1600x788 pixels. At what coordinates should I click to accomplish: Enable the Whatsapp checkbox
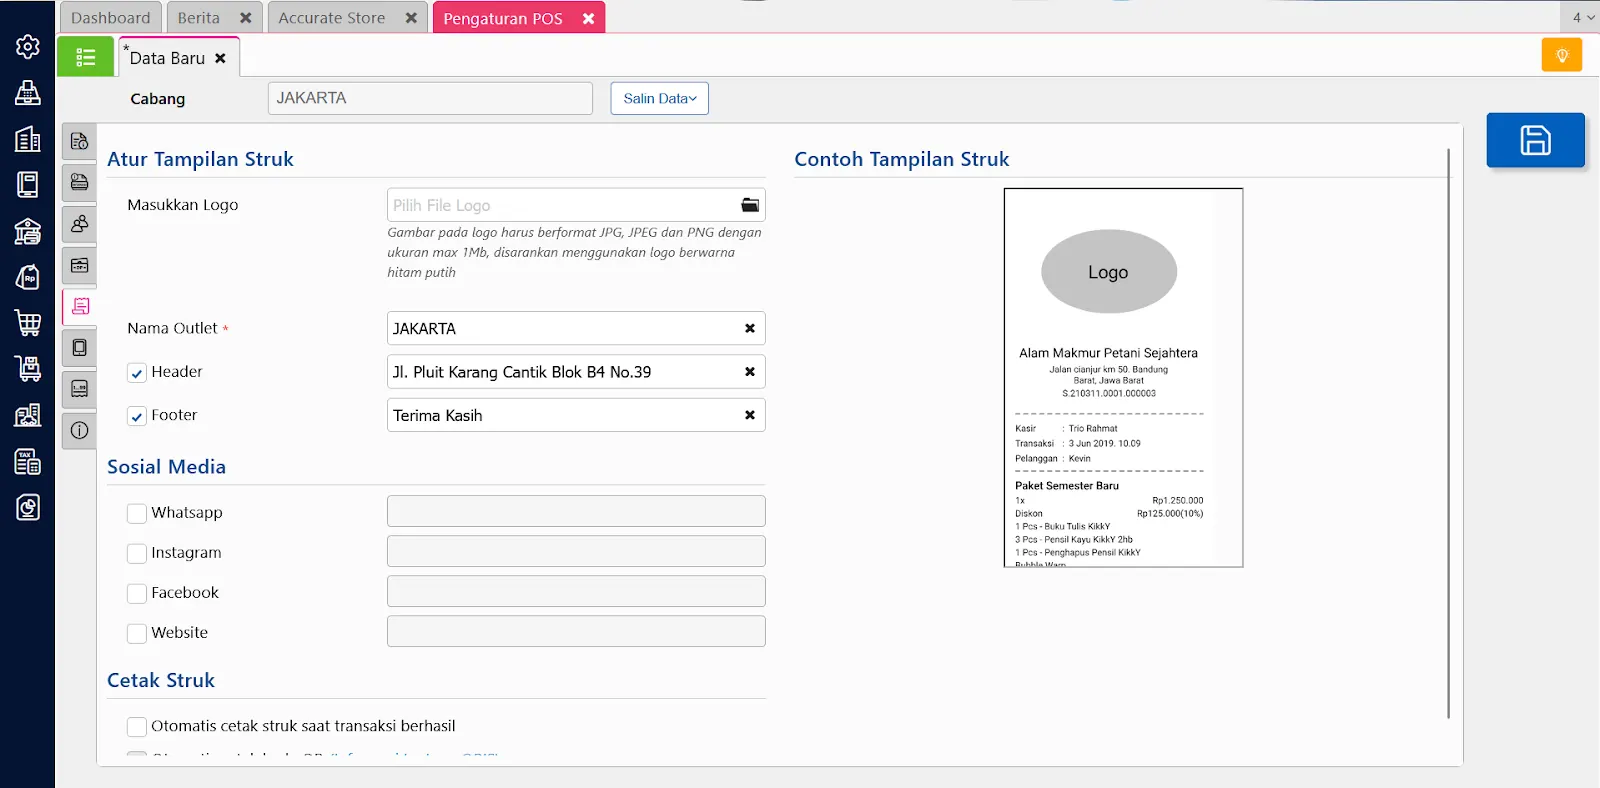[x=137, y=513]
